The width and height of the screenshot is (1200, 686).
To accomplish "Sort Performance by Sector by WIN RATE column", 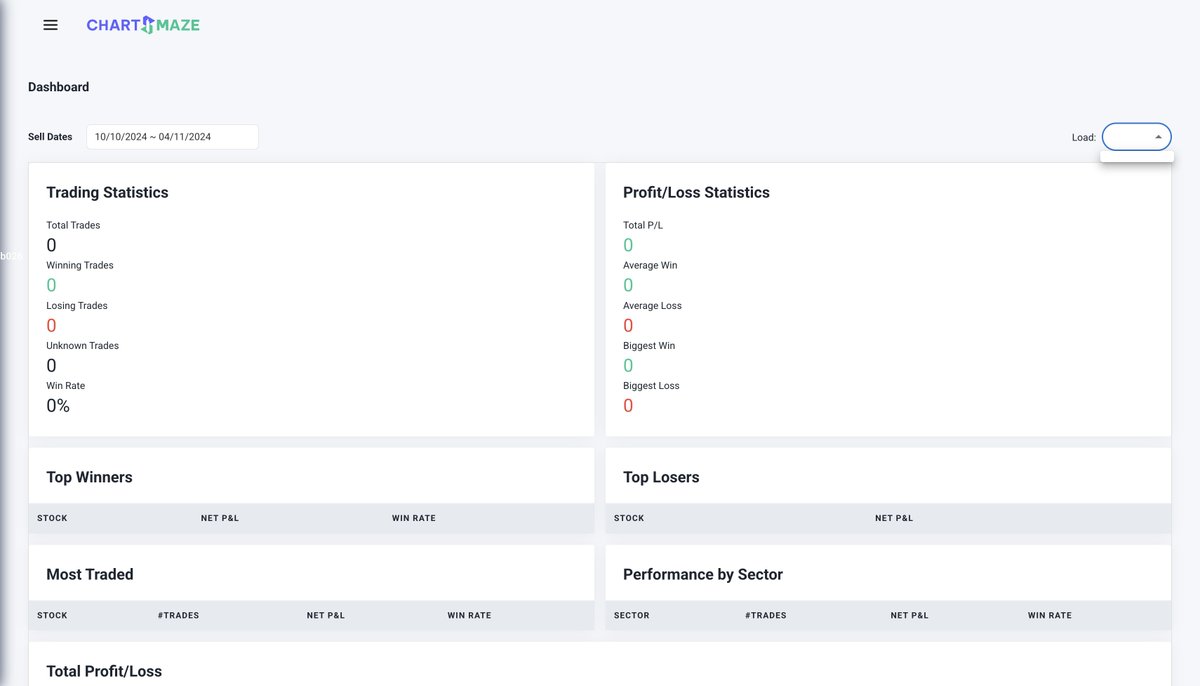I will (x=1050, y=615).
